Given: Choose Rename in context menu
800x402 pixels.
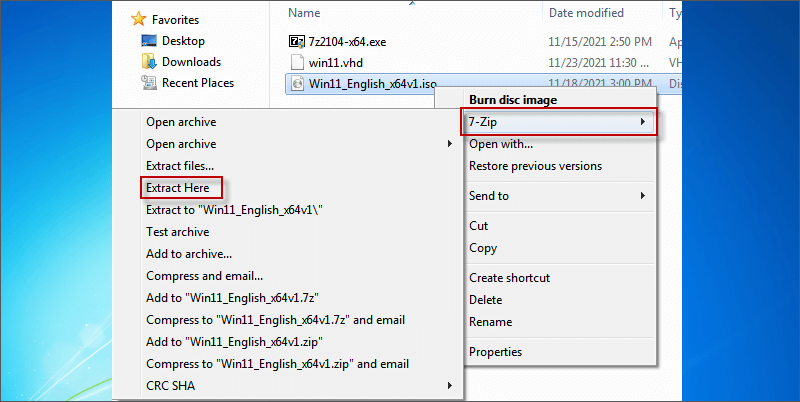Looking at the screenshot, I should (x=490, y=322).
